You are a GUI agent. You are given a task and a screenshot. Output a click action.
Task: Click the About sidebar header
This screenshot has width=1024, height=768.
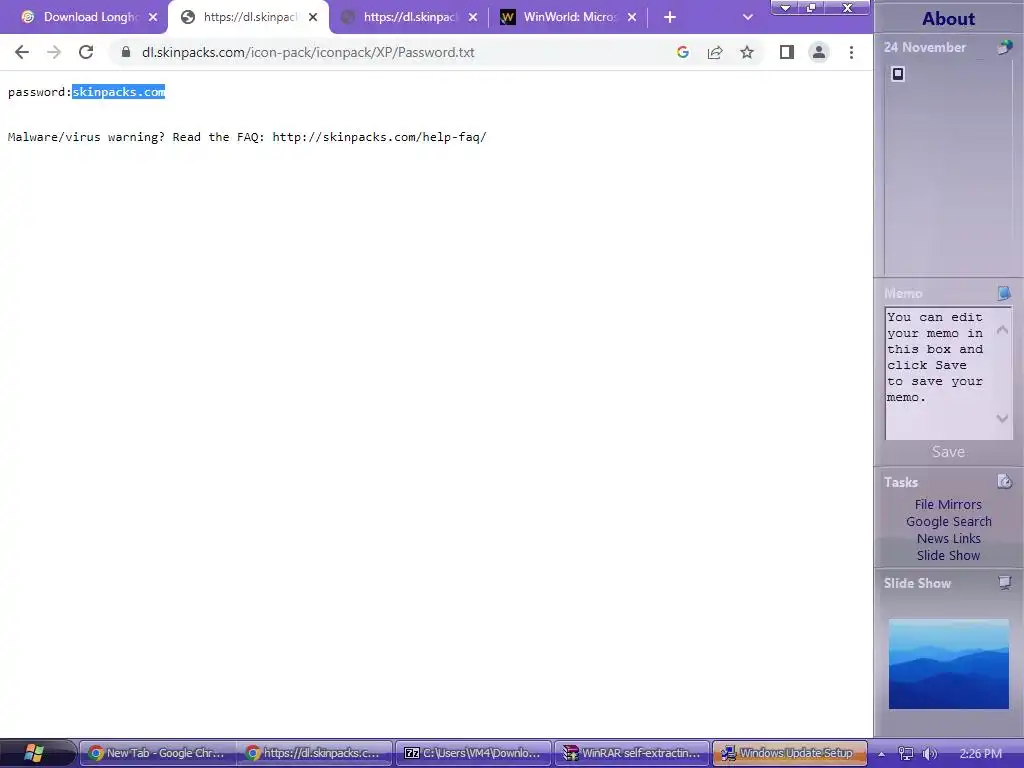pyautogui.click(x=948, y=18)
